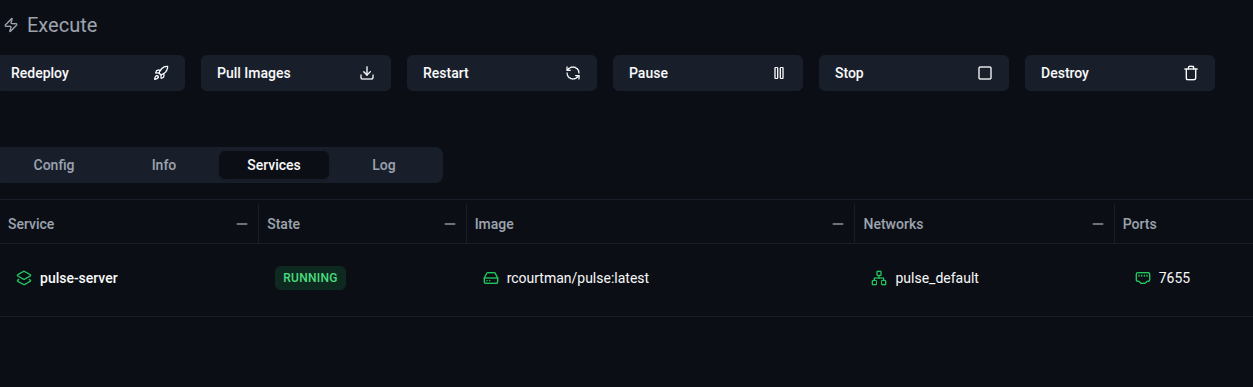This screenshot has width=1253, height=387.
Task: Open the pulse-server service link
Action: pyautogui.click(x=79, y=278)
